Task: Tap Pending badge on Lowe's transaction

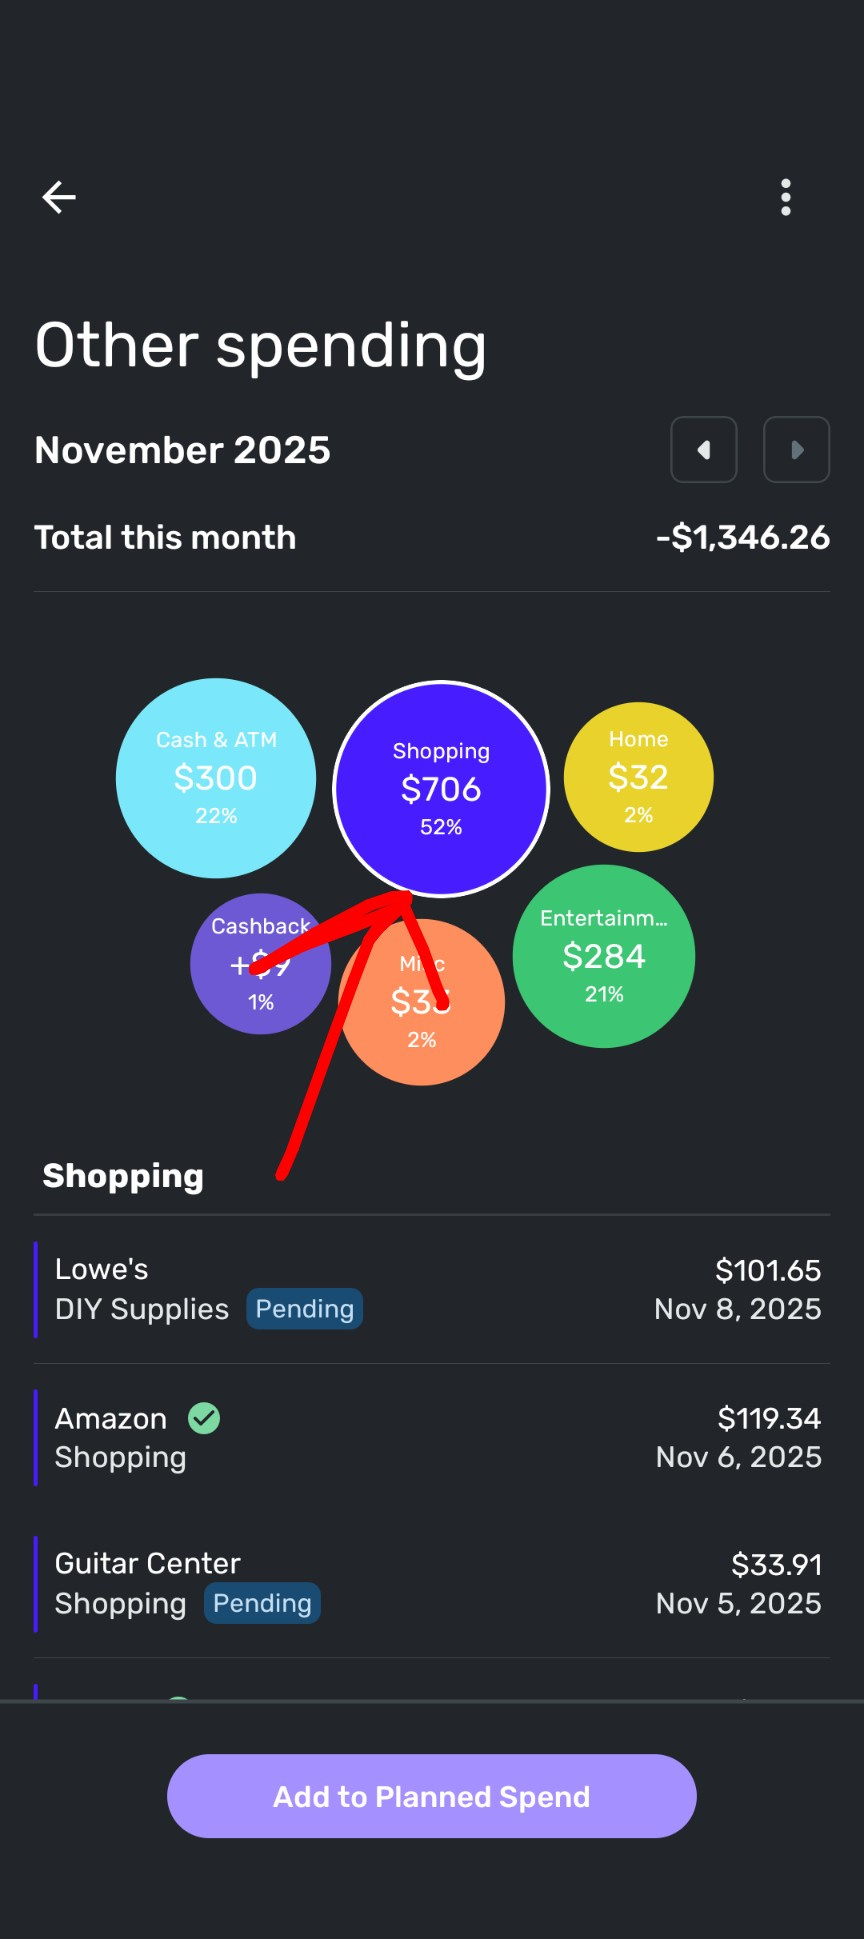Action: pos(305,1309)
